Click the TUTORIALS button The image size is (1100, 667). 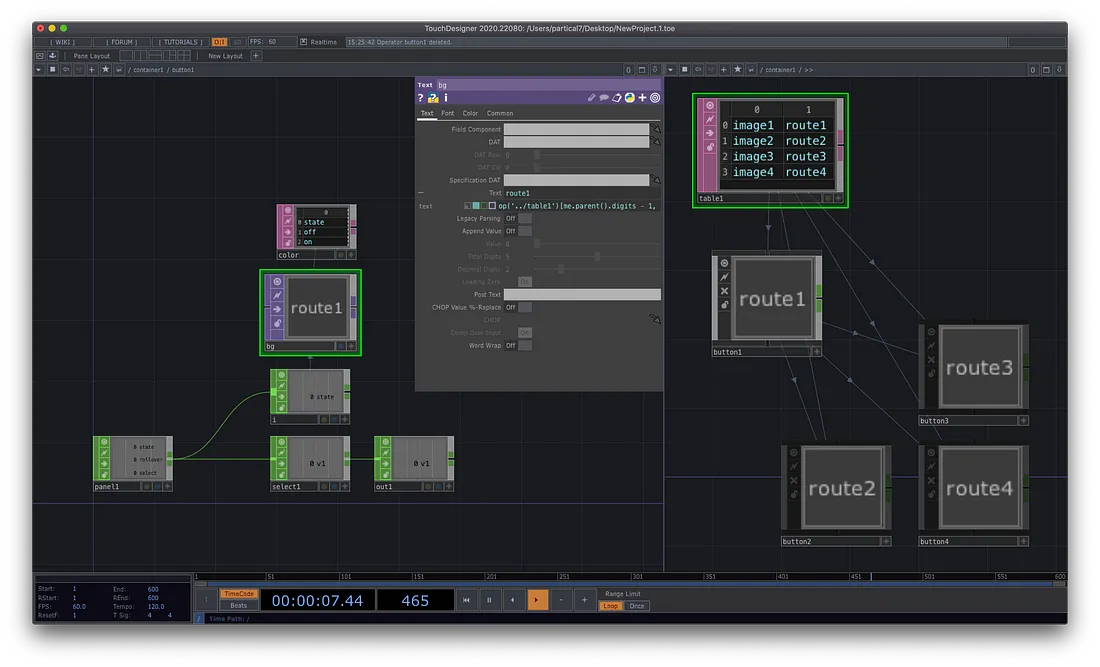click(x=181, y=42)
